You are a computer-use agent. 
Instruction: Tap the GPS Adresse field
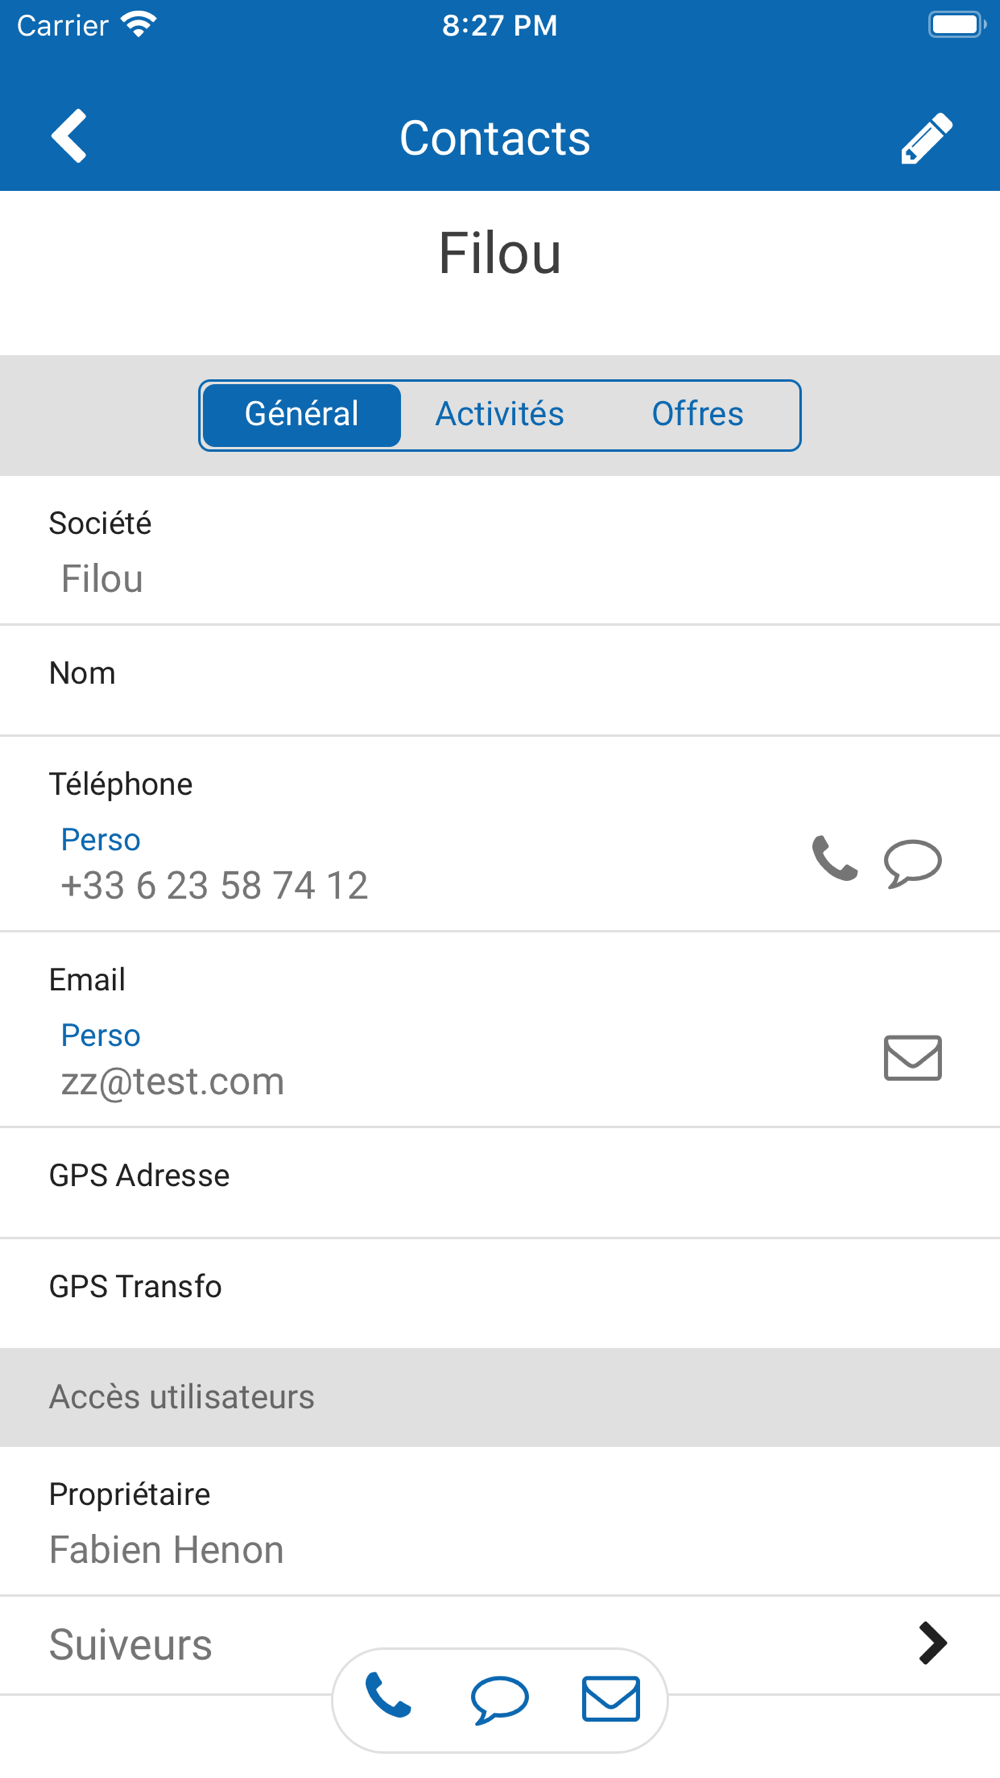pyautogui.click(x=500, y=1183)
